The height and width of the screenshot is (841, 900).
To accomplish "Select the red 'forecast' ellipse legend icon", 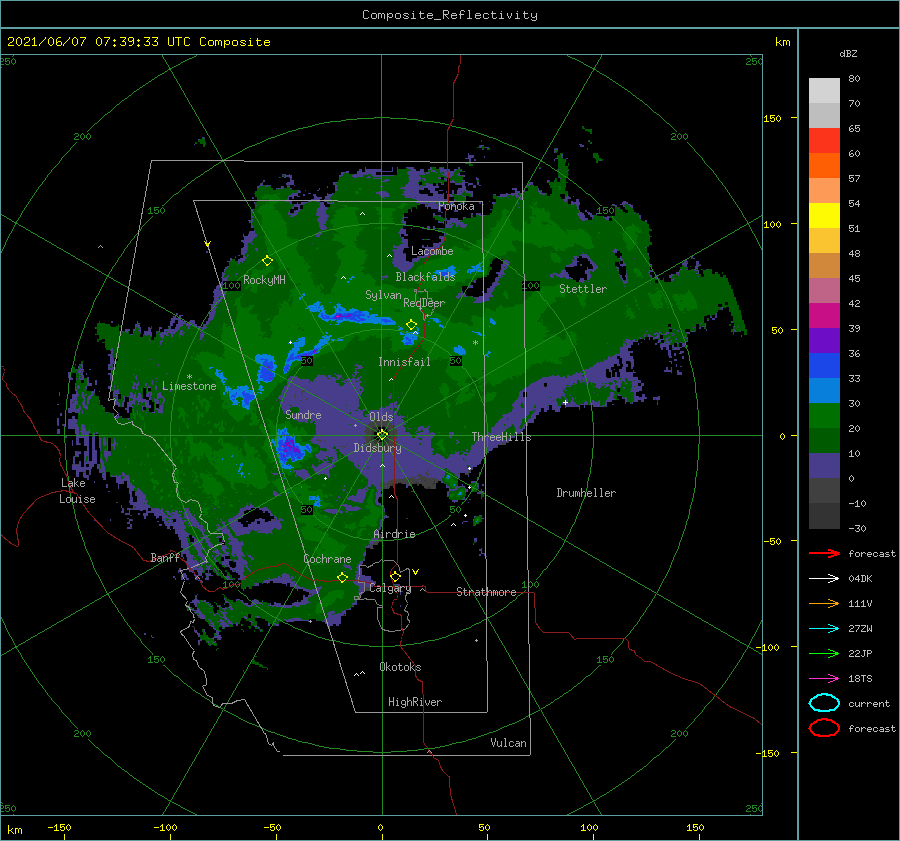I will pyautogui.click(x=824, y=728).
